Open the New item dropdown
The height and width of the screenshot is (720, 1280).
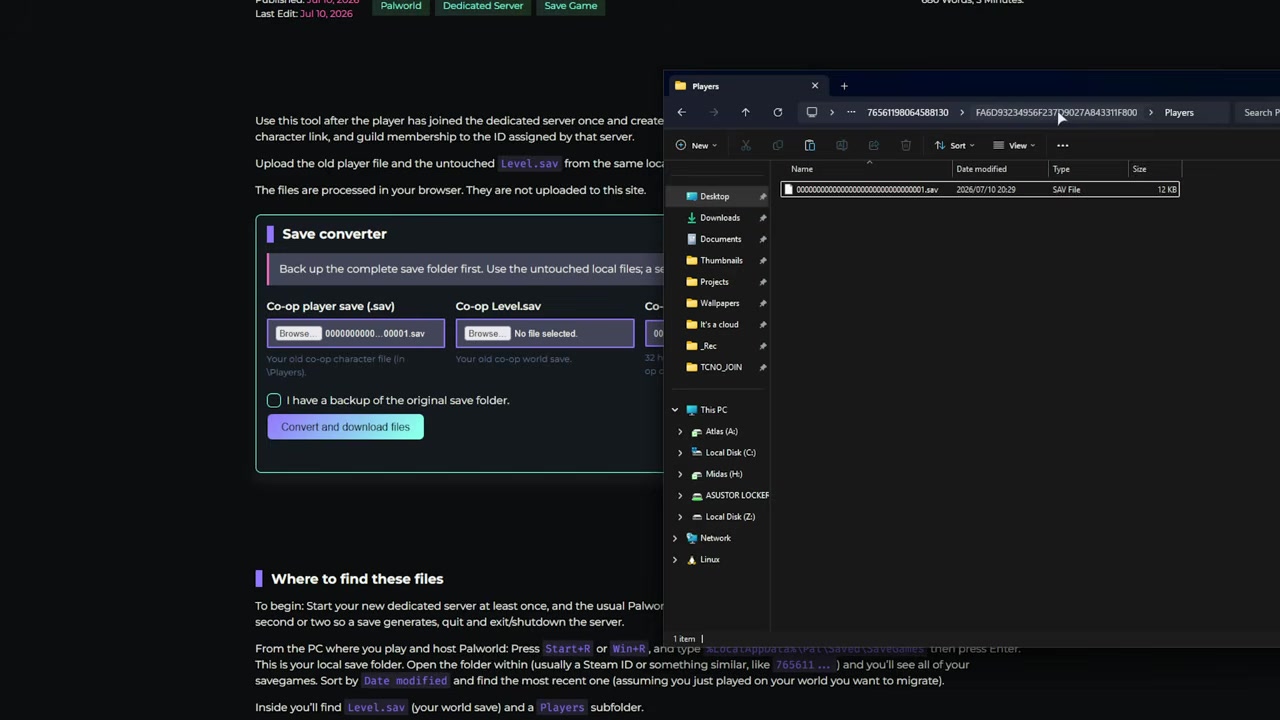point(696,145)
